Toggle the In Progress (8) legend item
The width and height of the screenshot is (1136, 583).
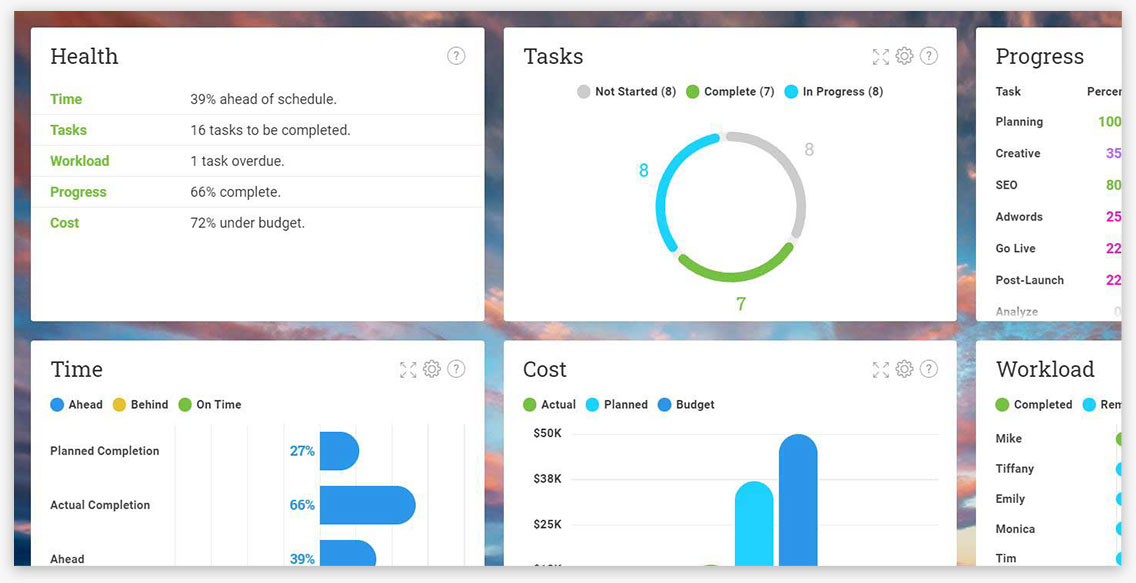(834, 91)
